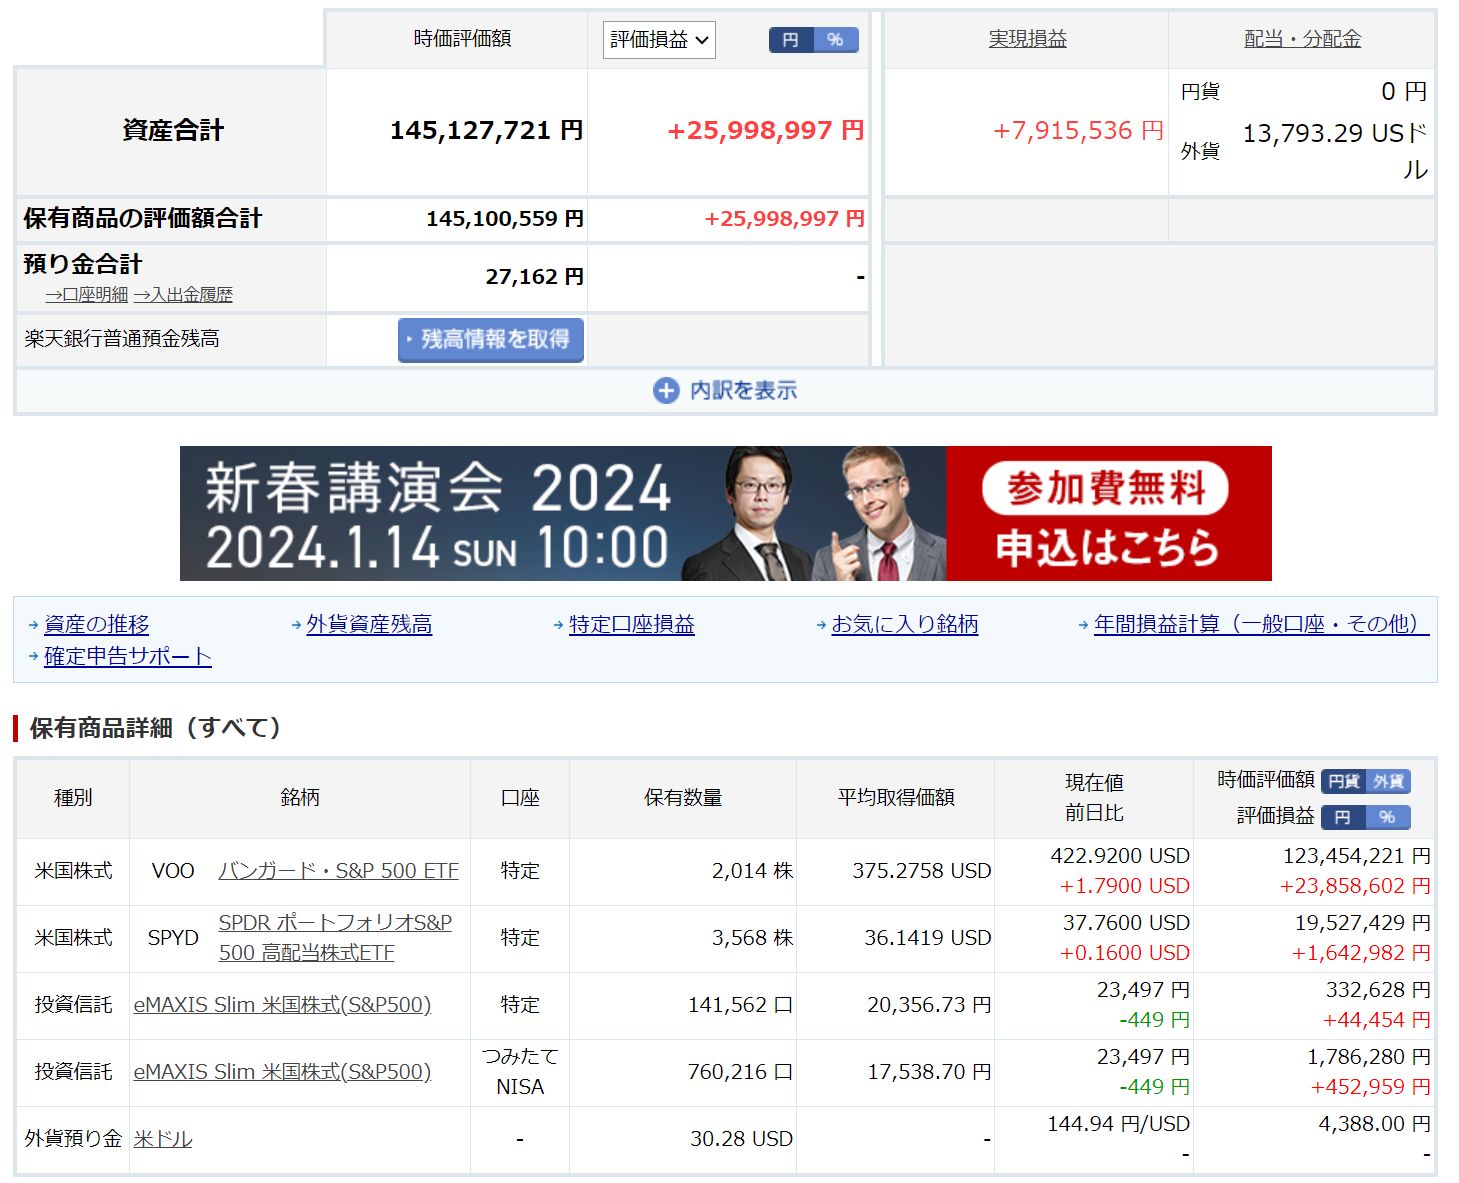This screenshot has width=1459, height=1183.
Task: Open the 評価損益 dropdown selector
Action: click(x=659, y=40)
